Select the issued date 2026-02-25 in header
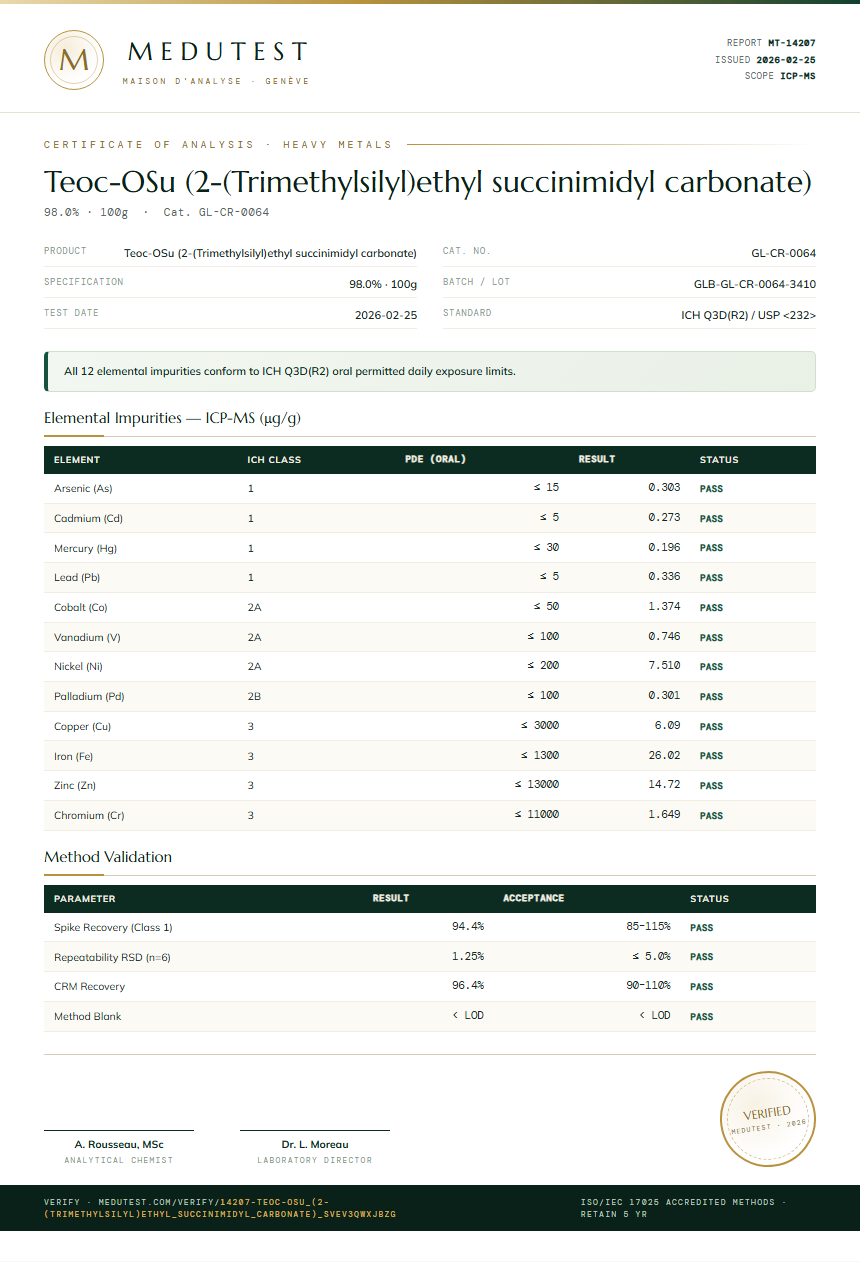This screenshot has height=1262, width=860. 786,60
